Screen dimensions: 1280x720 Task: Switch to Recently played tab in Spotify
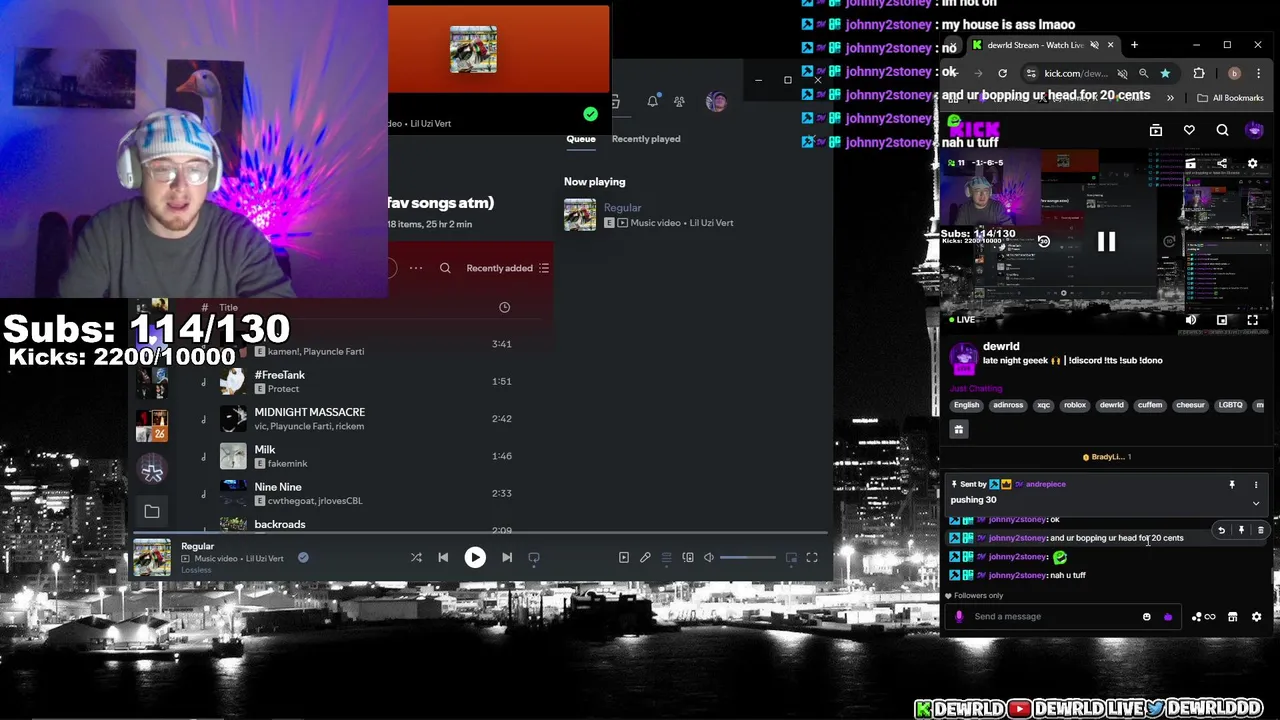(646, 139)
